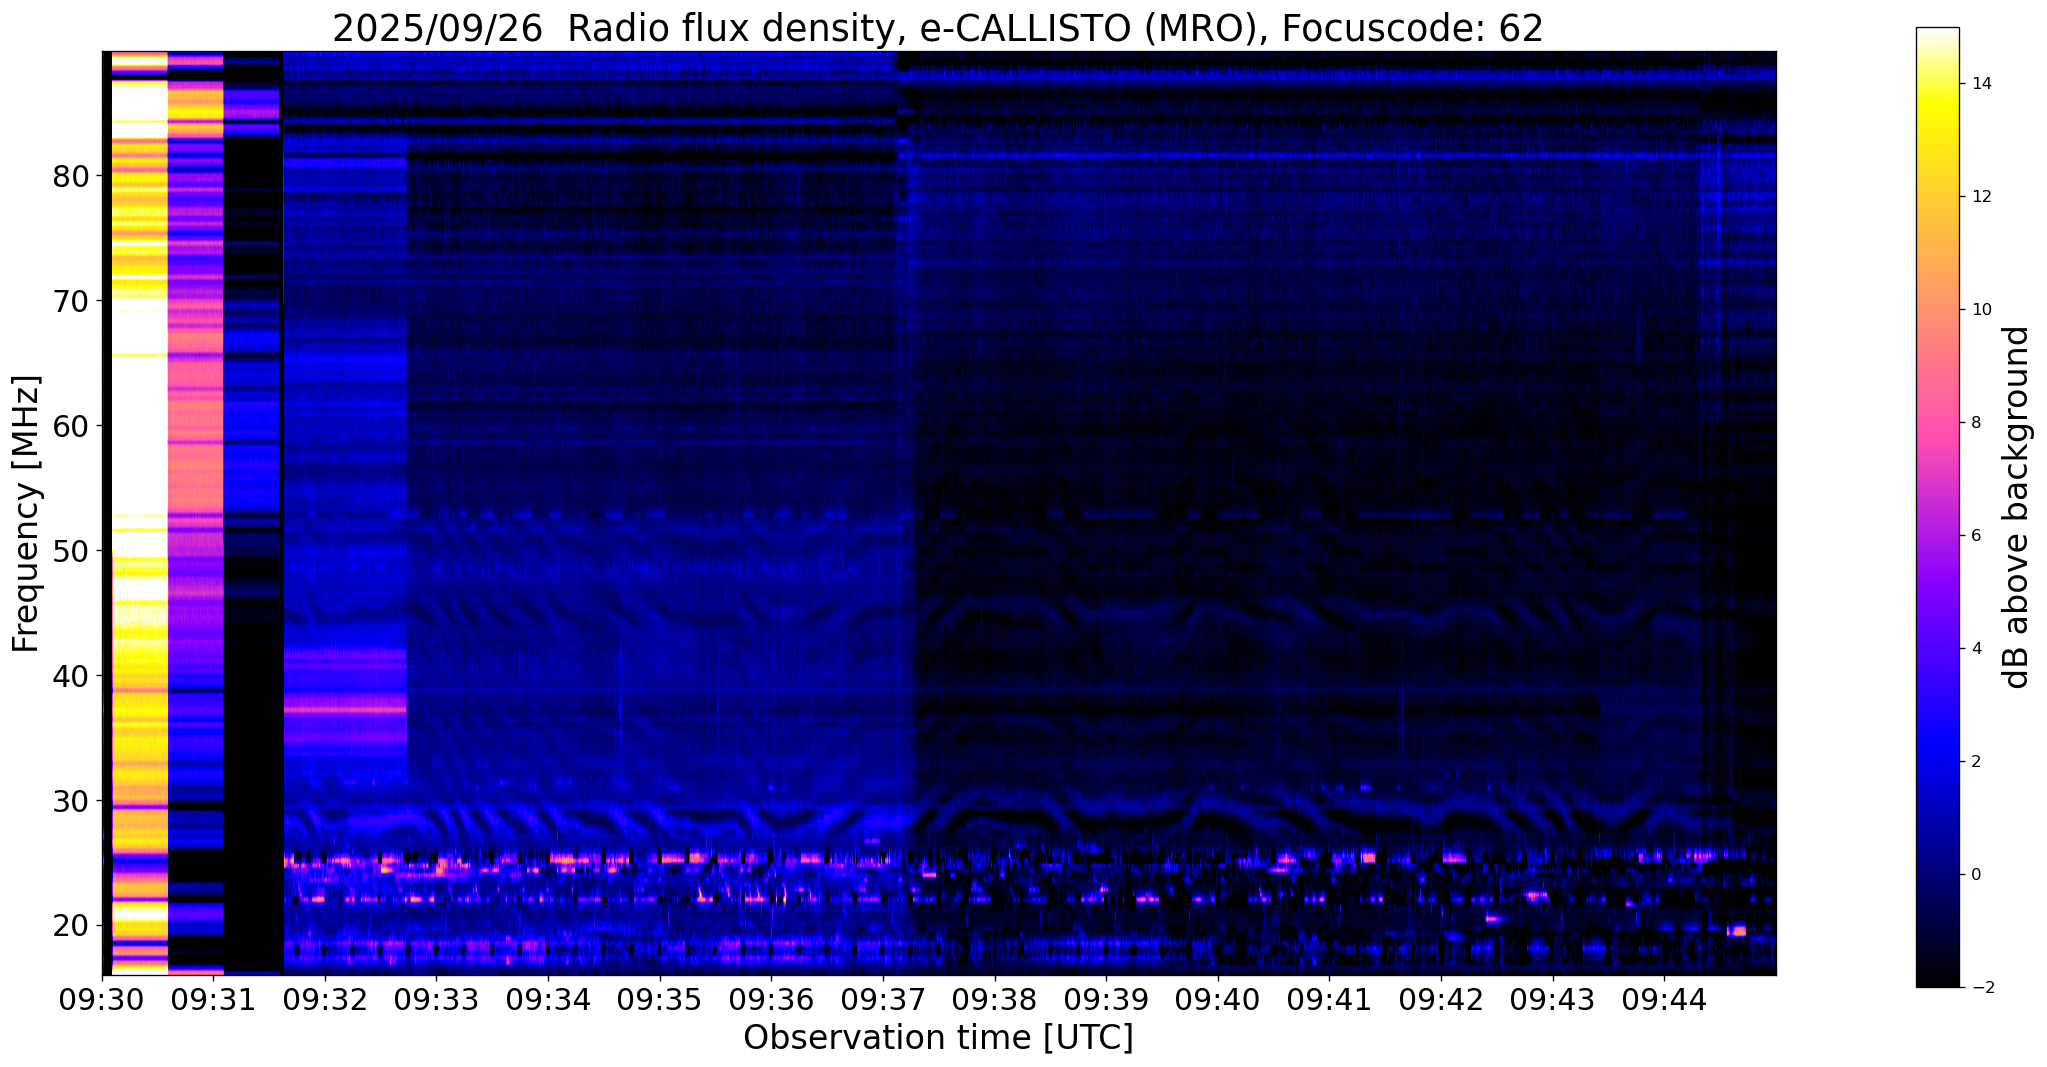The width and height of the screenshot is (2047, 1067).
Task: Click the 09:42 time tick label
Action: [1440, 998]
